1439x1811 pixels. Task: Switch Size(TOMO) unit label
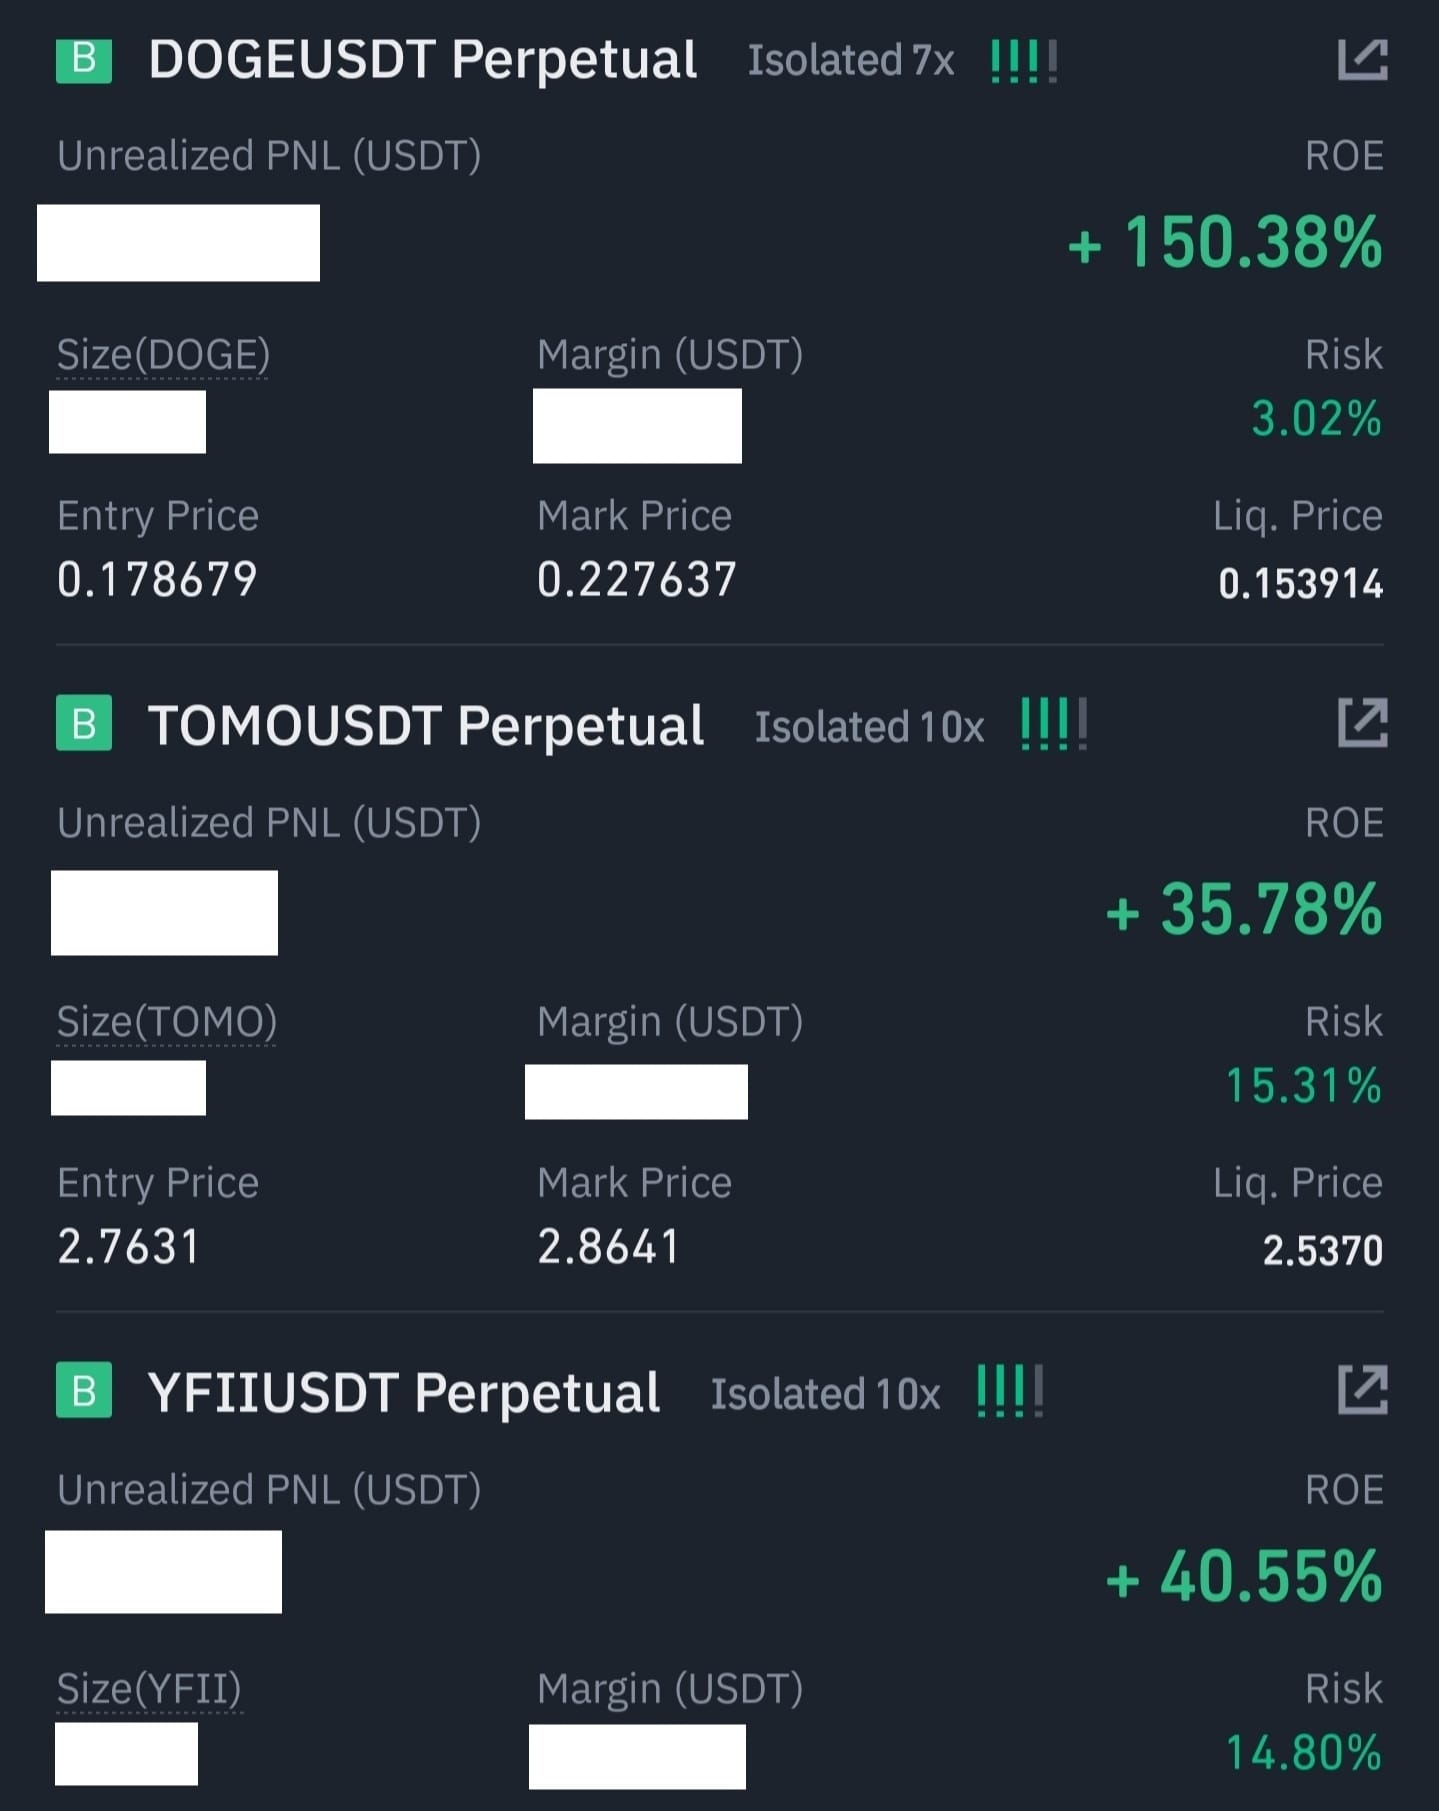coord(167,1023)
